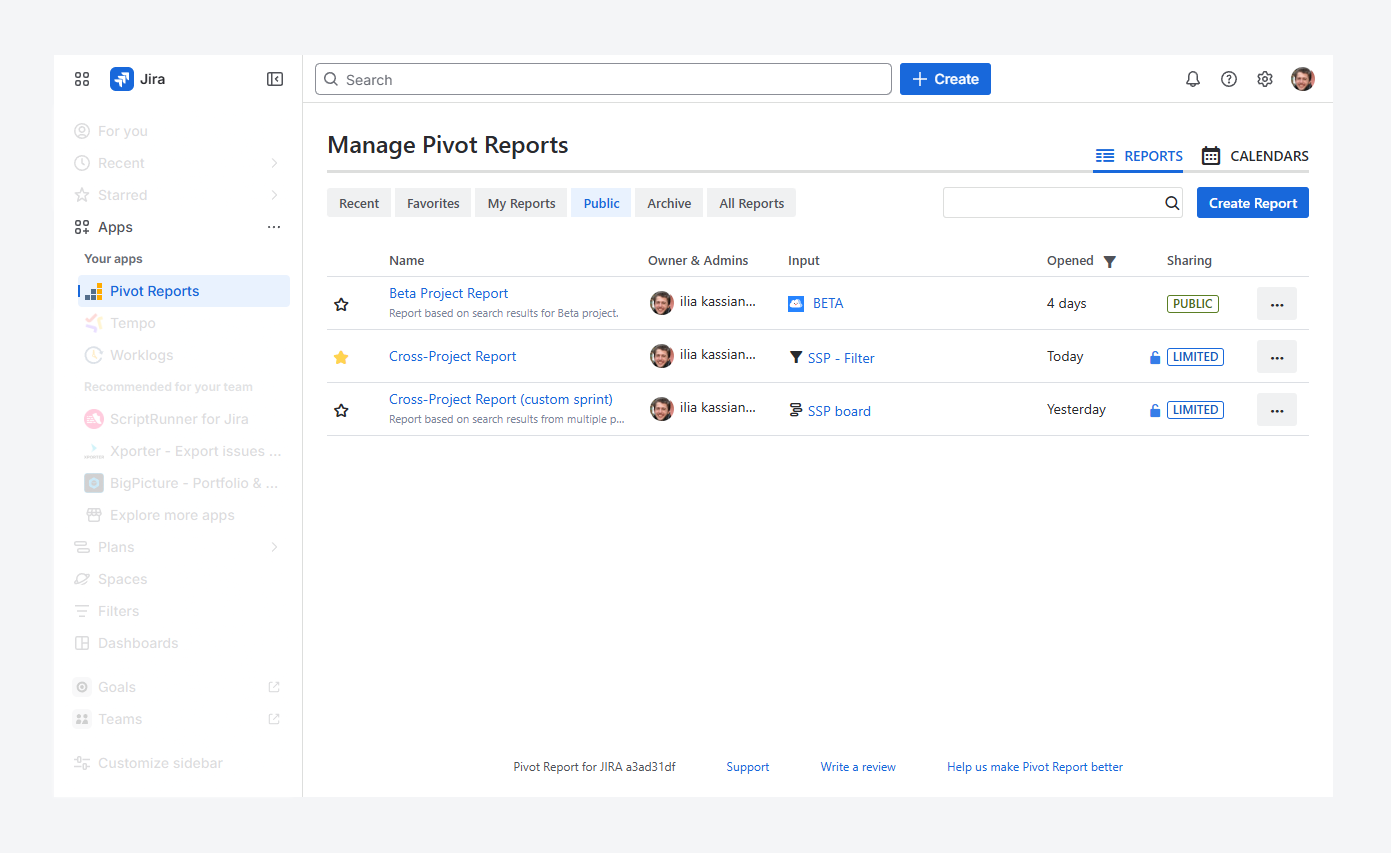Click the LIMITED badge in Cross-Project Report row
This screenshot has height=853, width=1391.
point(1196,357)
